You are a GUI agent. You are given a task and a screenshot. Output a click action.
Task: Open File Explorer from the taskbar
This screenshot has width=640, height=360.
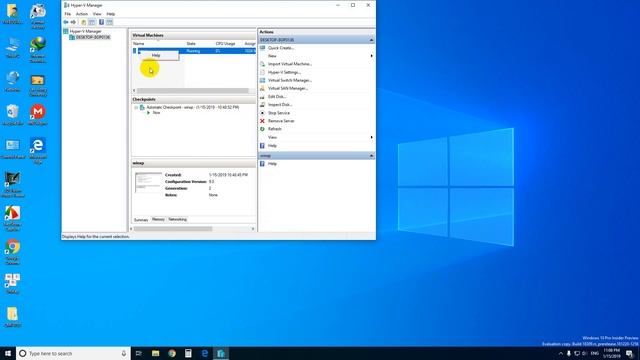(x=156, y=353)
